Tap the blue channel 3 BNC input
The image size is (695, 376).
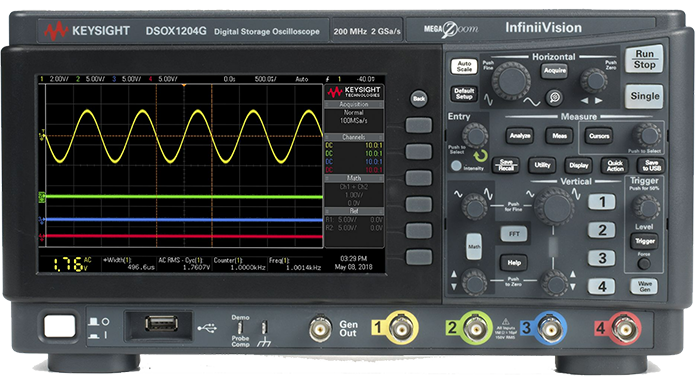coord(550,329)
